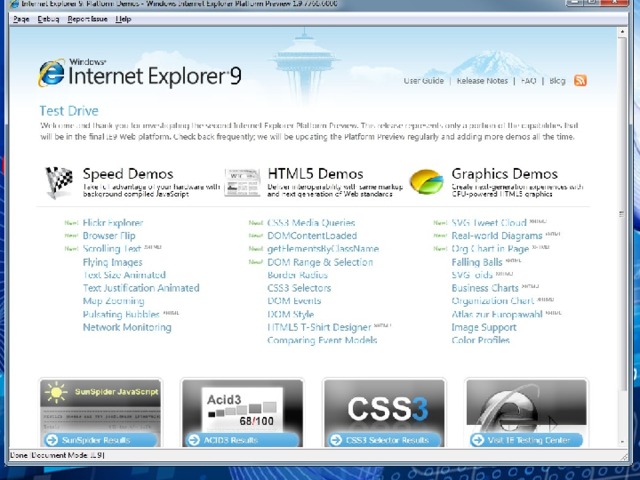The width and height of the screenshot is (640, 480).
Task: Open the Business Charts demo
Action: coord(485,288)
